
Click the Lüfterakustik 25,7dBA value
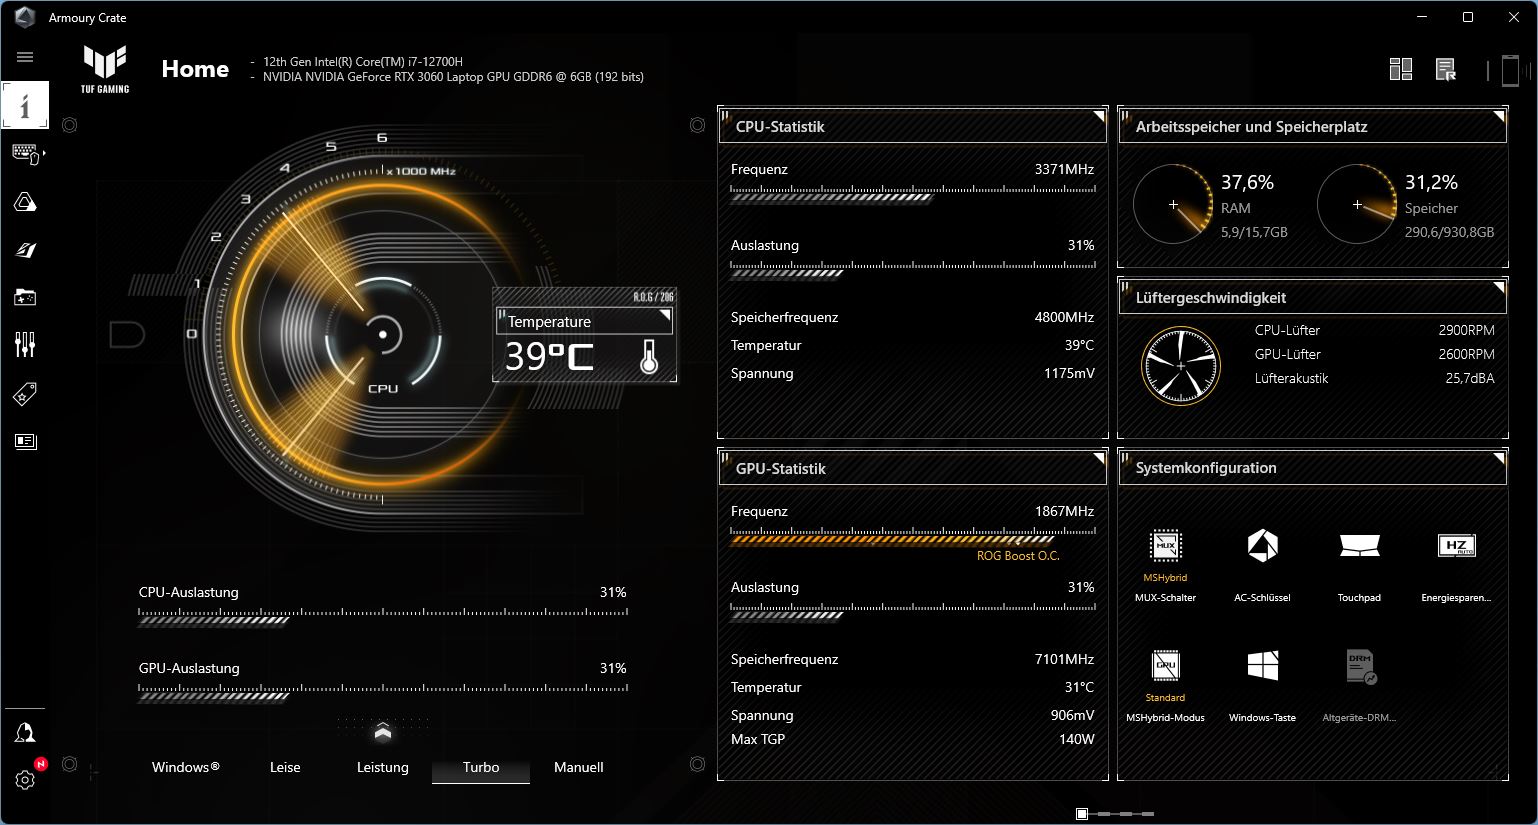(1470, 378)
